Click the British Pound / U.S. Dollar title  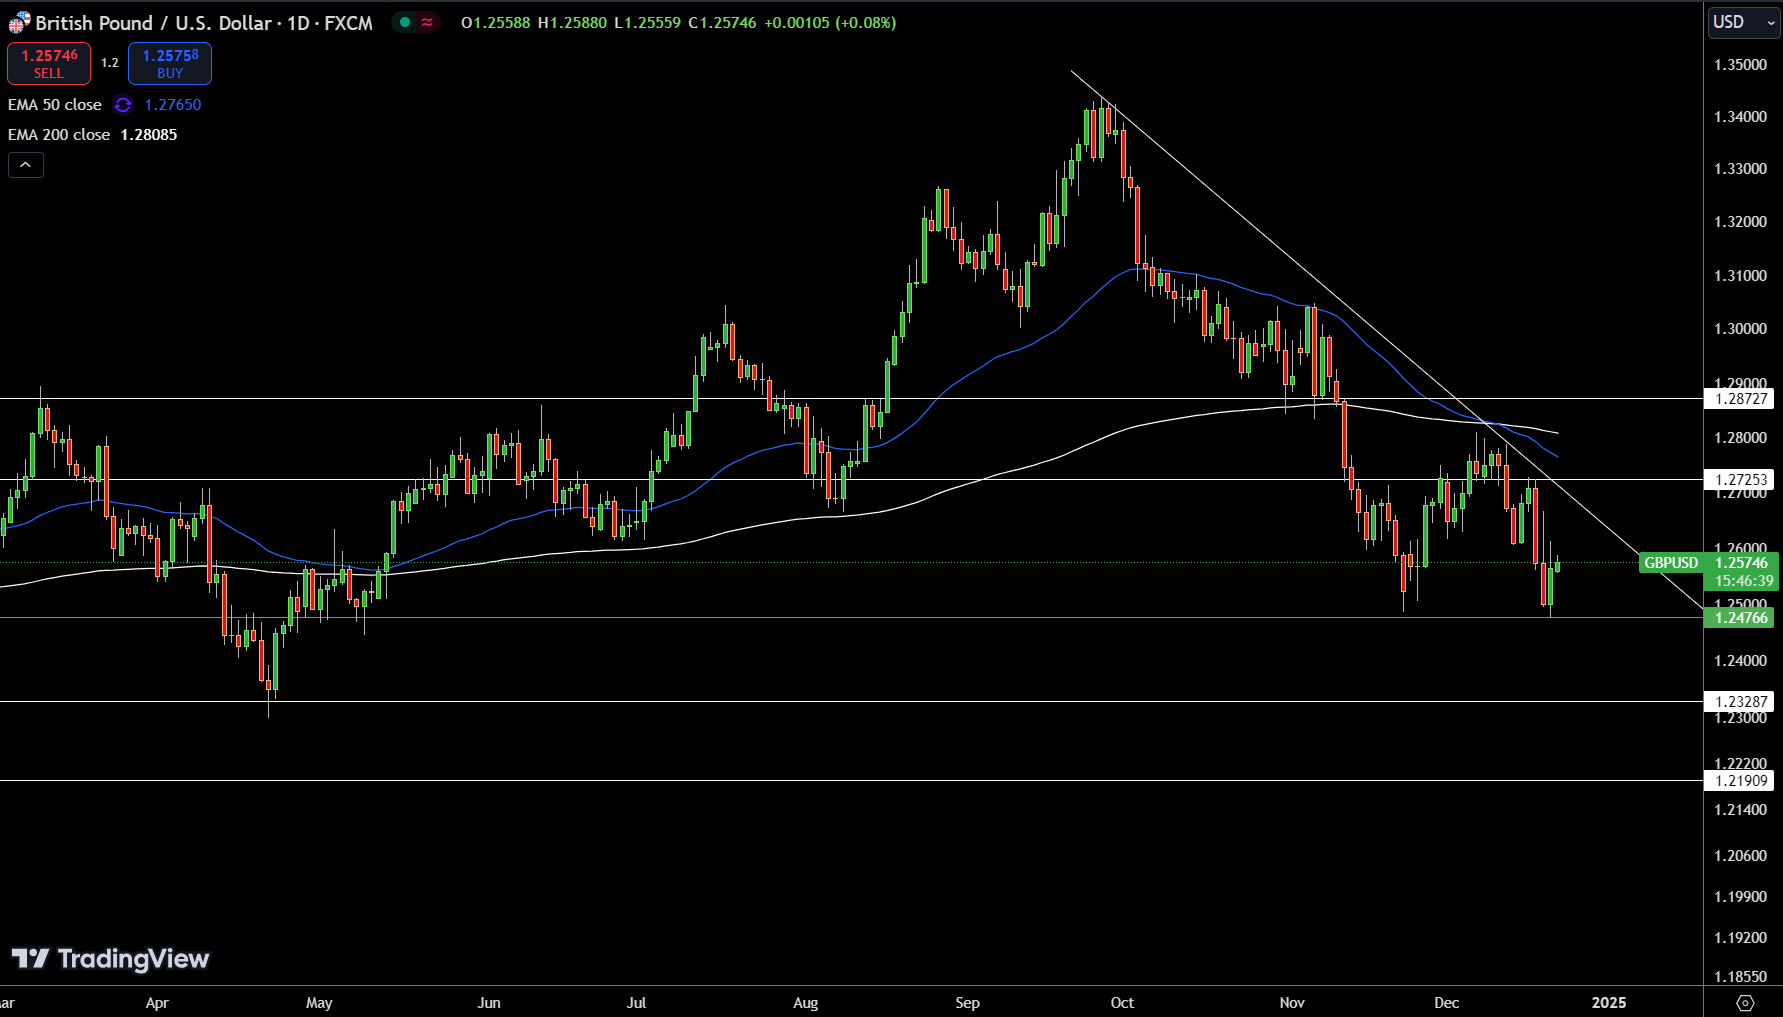203,22
